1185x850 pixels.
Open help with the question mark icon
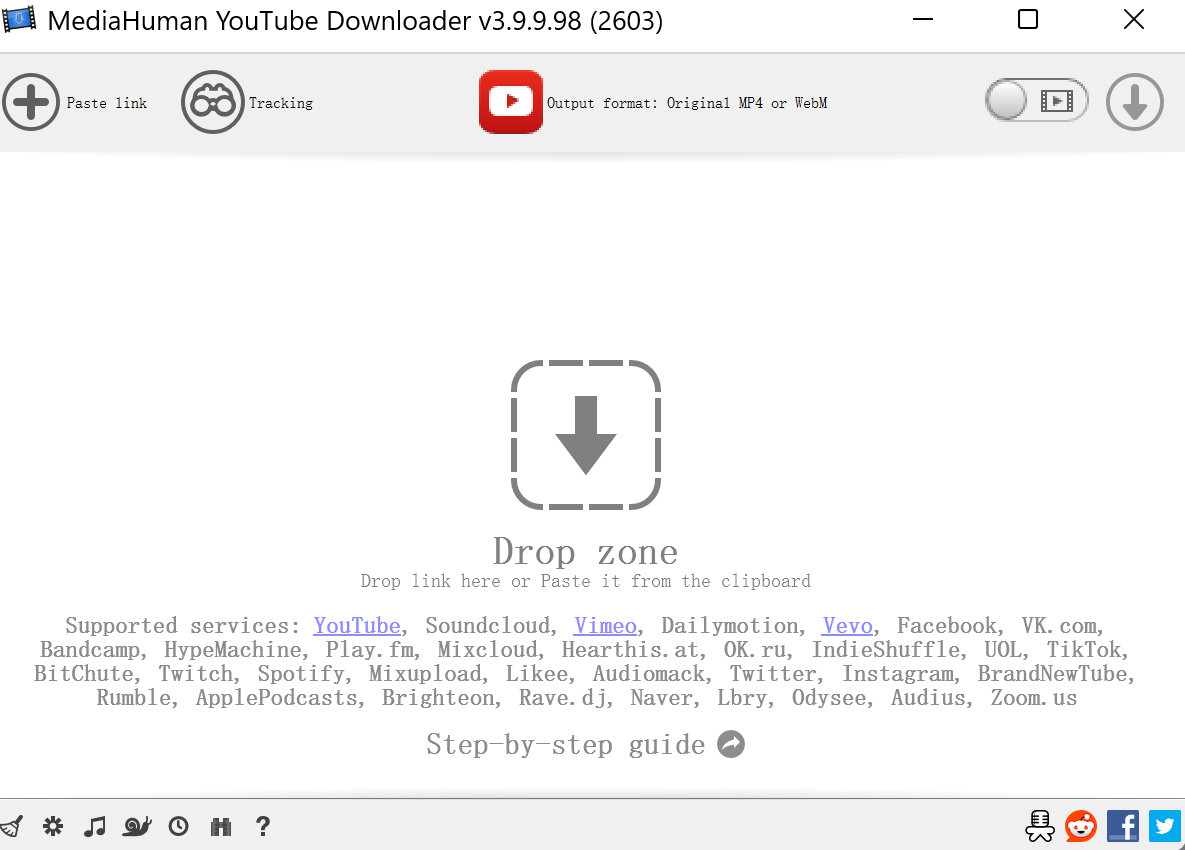(262, 827)
